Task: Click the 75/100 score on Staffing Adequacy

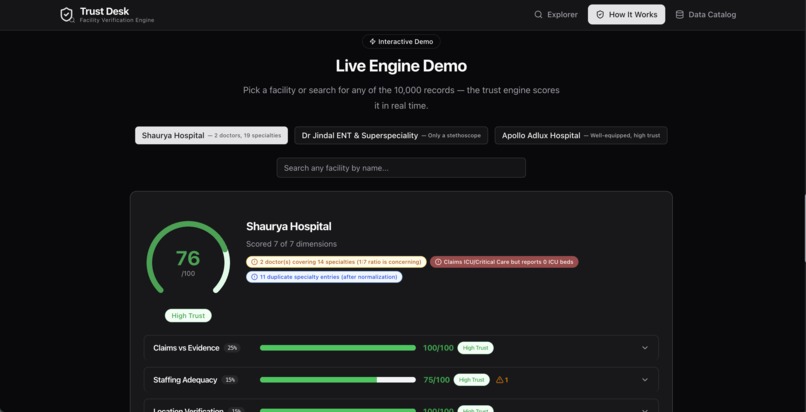Action: 436,380
